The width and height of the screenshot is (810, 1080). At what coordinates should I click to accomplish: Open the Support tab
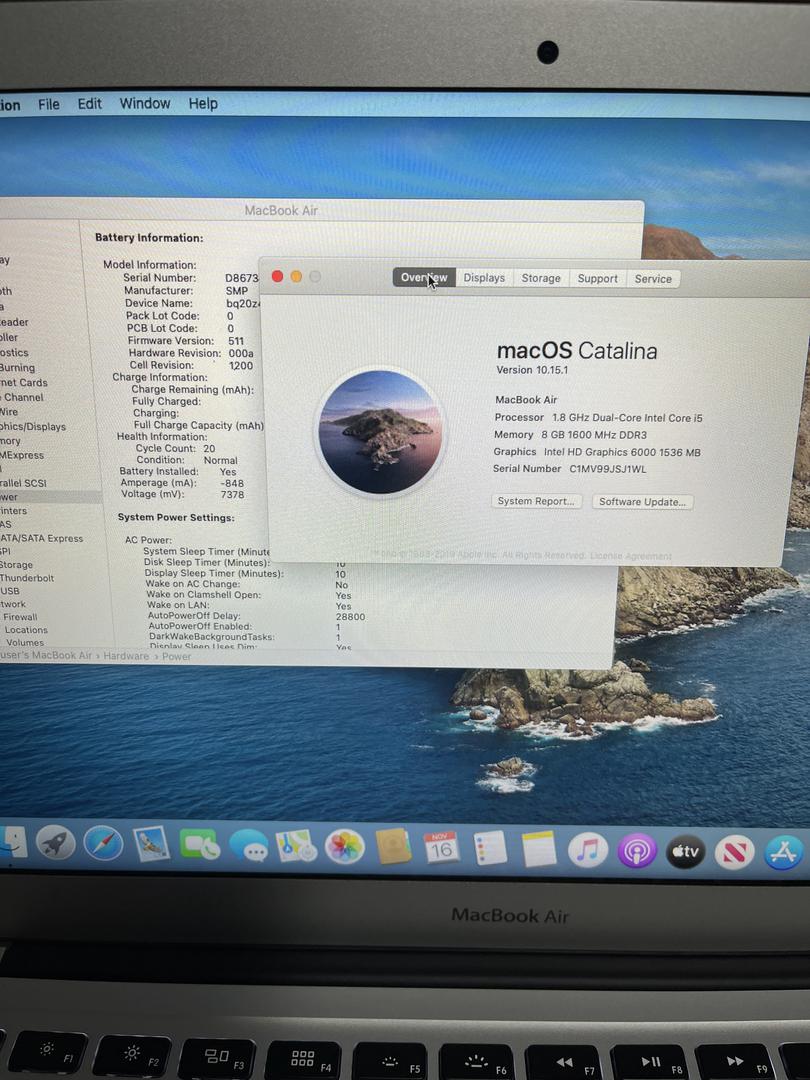(x=597, y=279)
